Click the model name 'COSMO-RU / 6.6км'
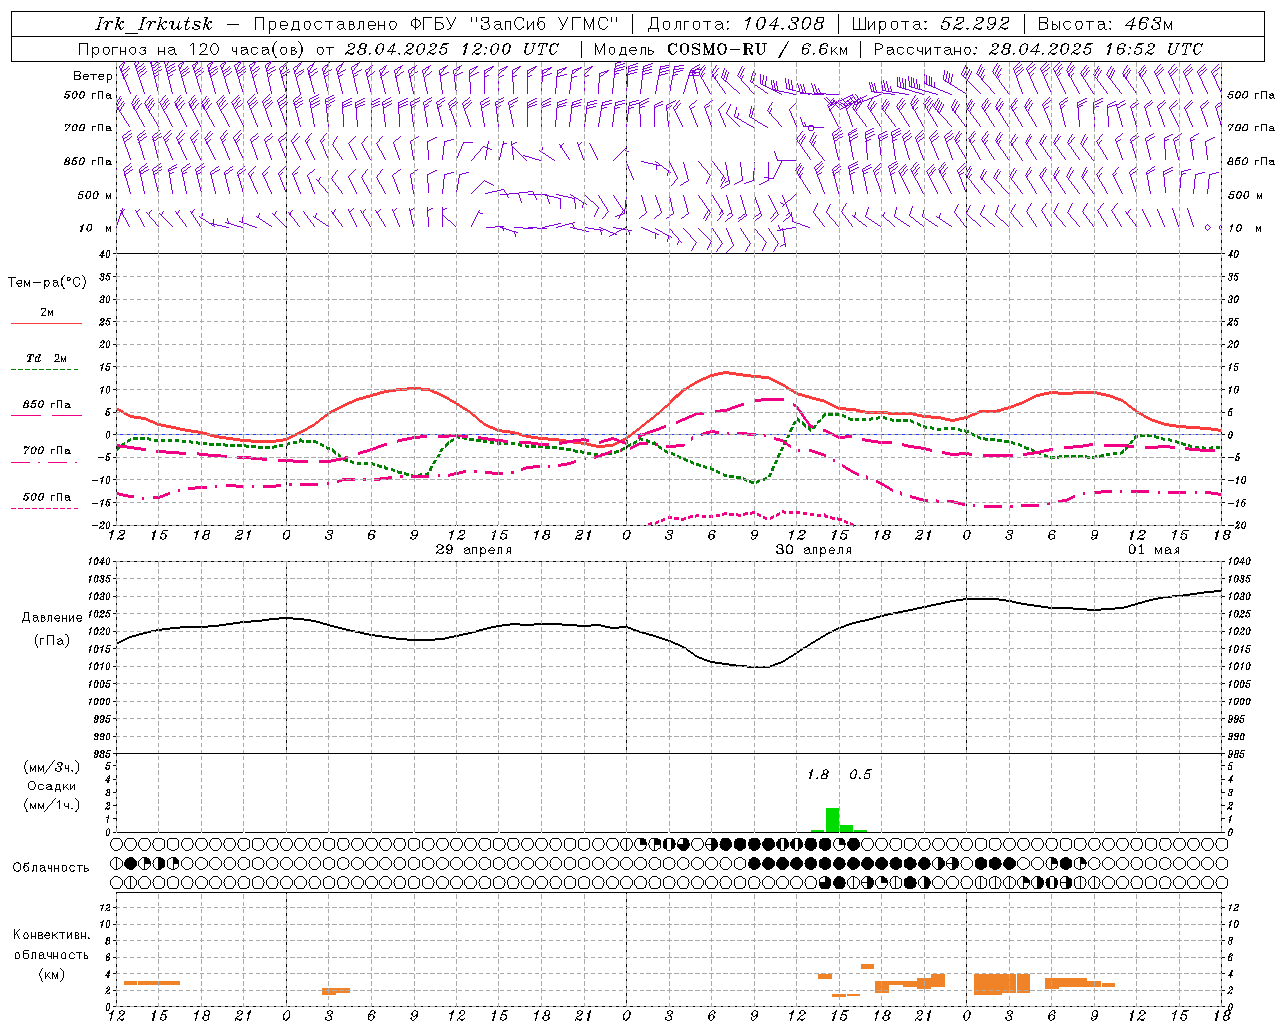 pyautogui.click(x=758, y=49)
